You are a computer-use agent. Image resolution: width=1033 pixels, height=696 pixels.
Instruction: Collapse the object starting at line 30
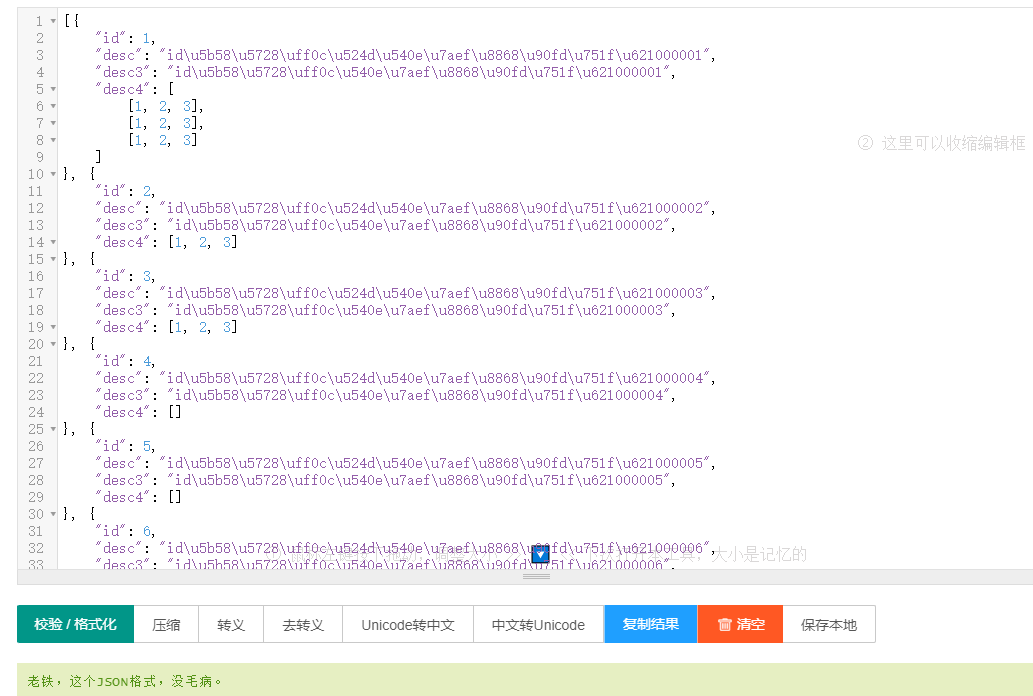point(52,513)
